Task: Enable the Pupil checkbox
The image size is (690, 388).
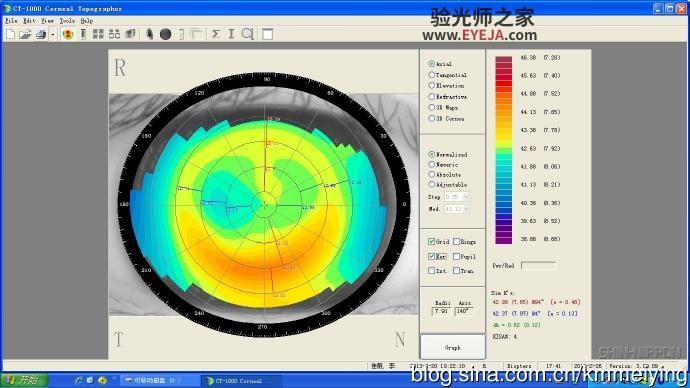Action: tap(456, 256)
